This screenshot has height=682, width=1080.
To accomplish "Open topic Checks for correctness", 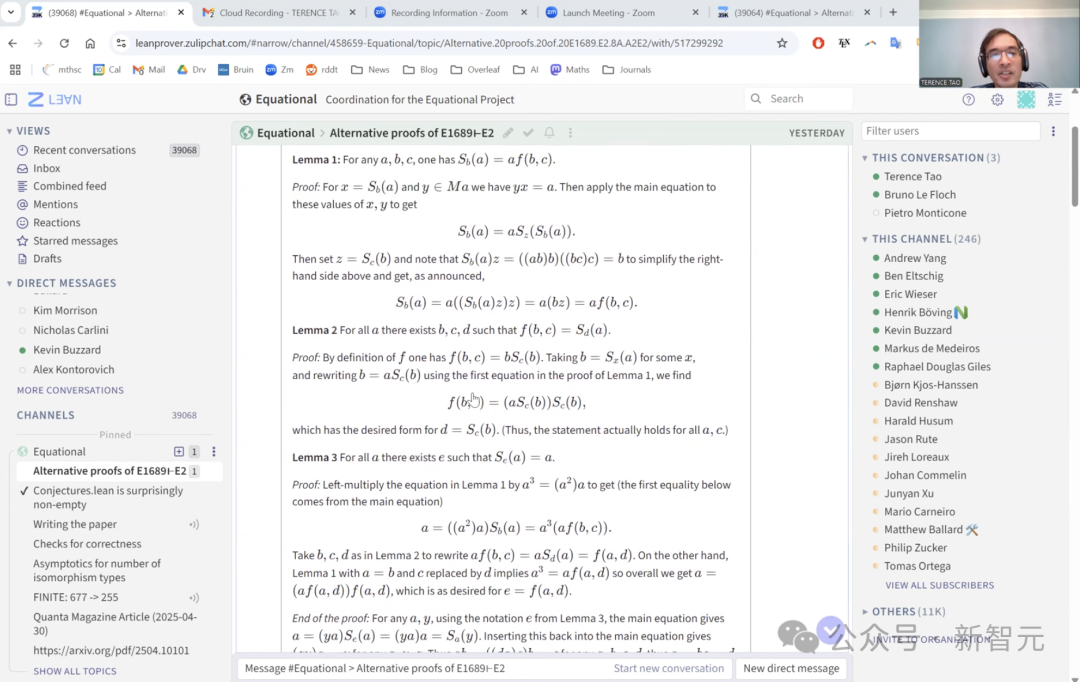I will coord(87,544).
